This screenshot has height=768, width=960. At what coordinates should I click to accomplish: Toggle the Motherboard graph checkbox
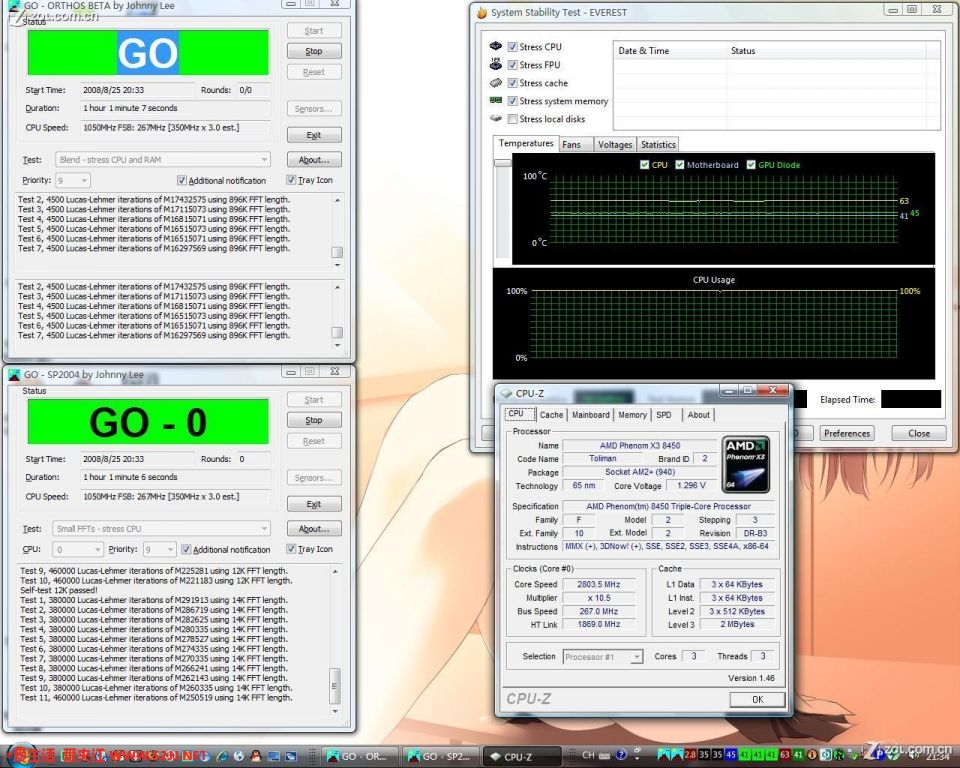tap(679, 165)
